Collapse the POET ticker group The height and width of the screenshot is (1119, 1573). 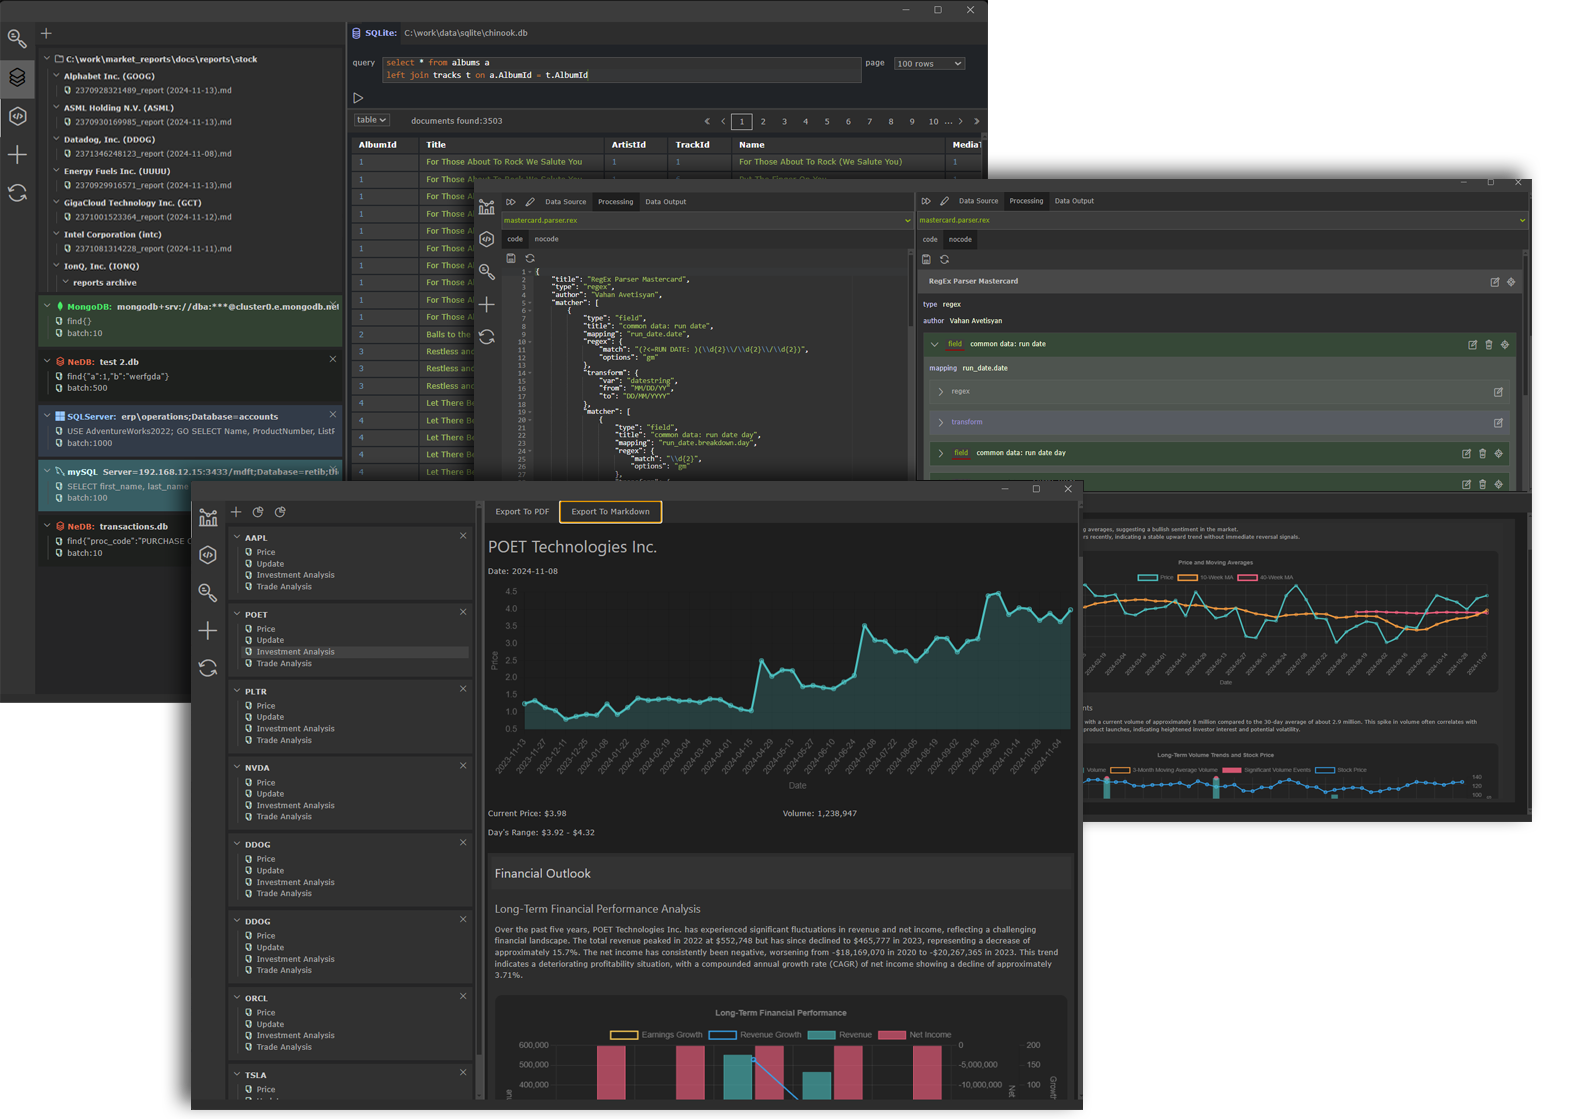(237, 614)
